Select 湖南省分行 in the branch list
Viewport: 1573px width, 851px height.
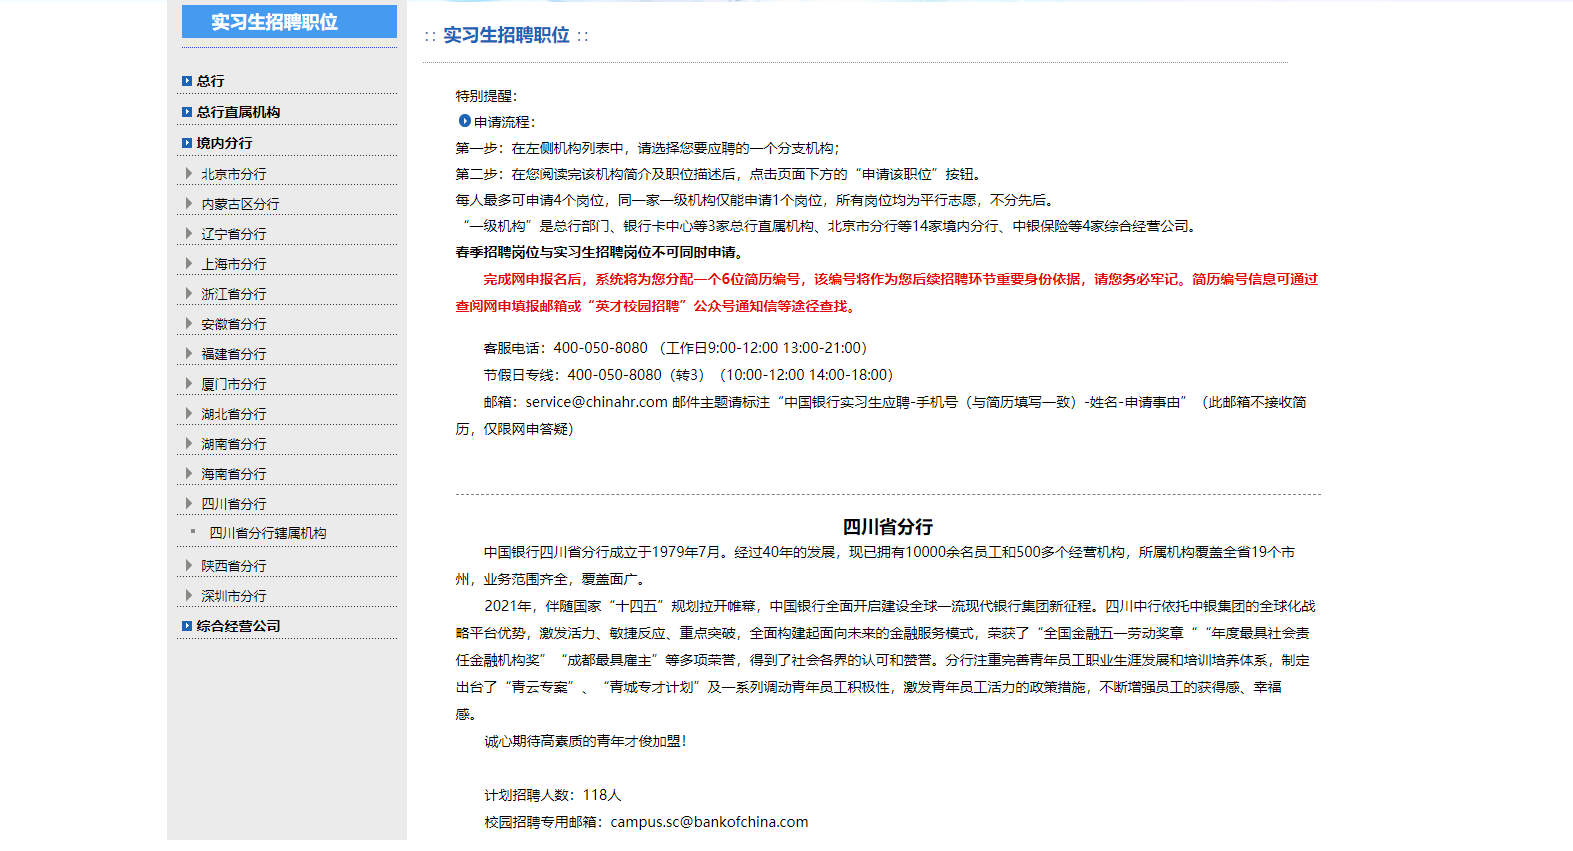click(234, 444)
